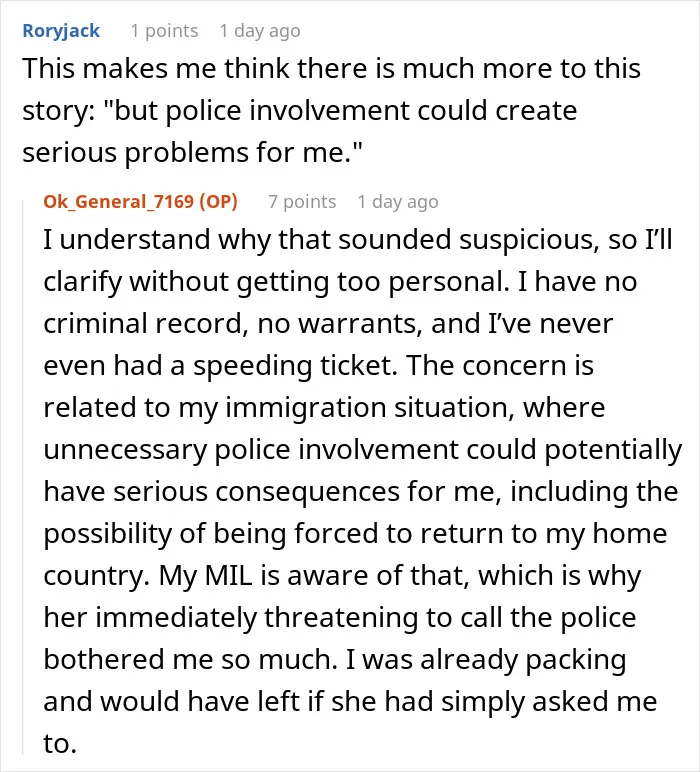Collapse the reply thread using the vertical line
700x772 pixels.
(x=23, y=477)
